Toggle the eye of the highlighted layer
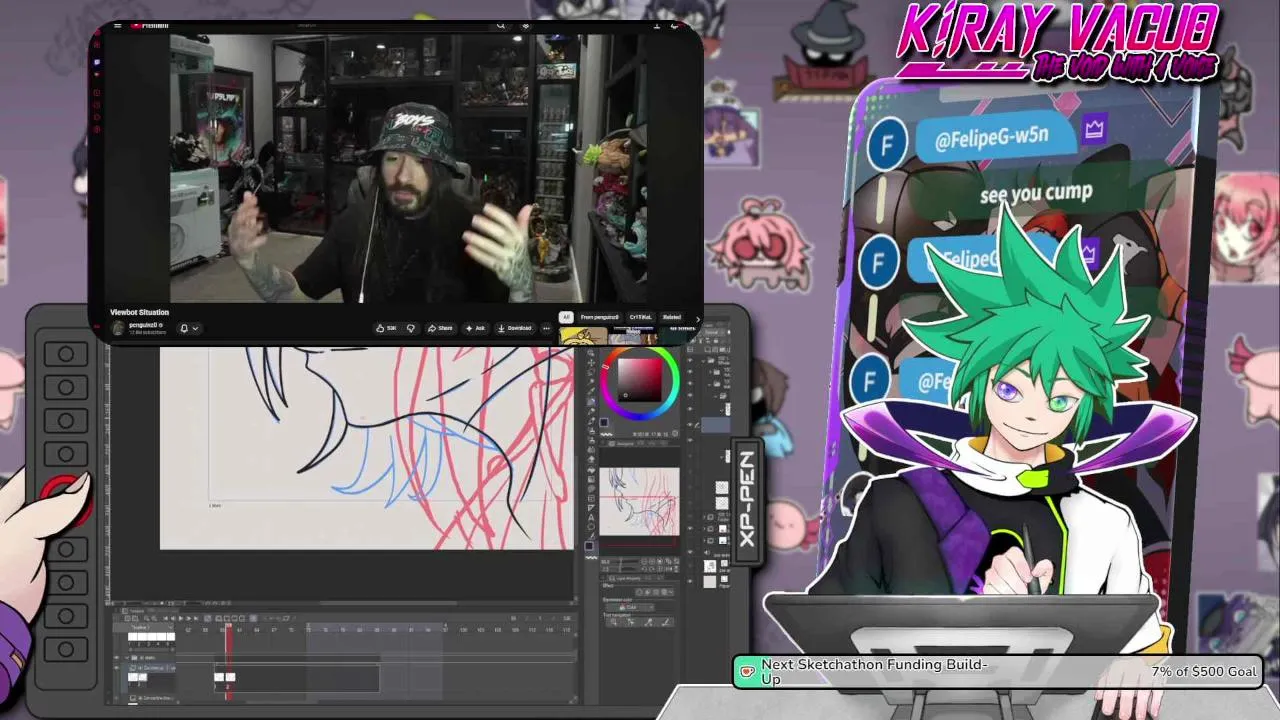Viewport: 1280px width, 720px height. [690, 425]
